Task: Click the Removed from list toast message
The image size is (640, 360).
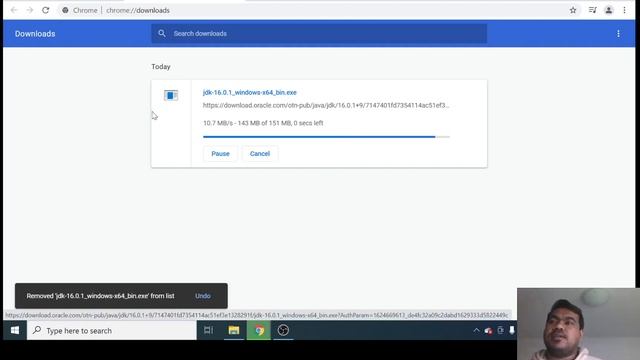Action: (x=100, y=296)
